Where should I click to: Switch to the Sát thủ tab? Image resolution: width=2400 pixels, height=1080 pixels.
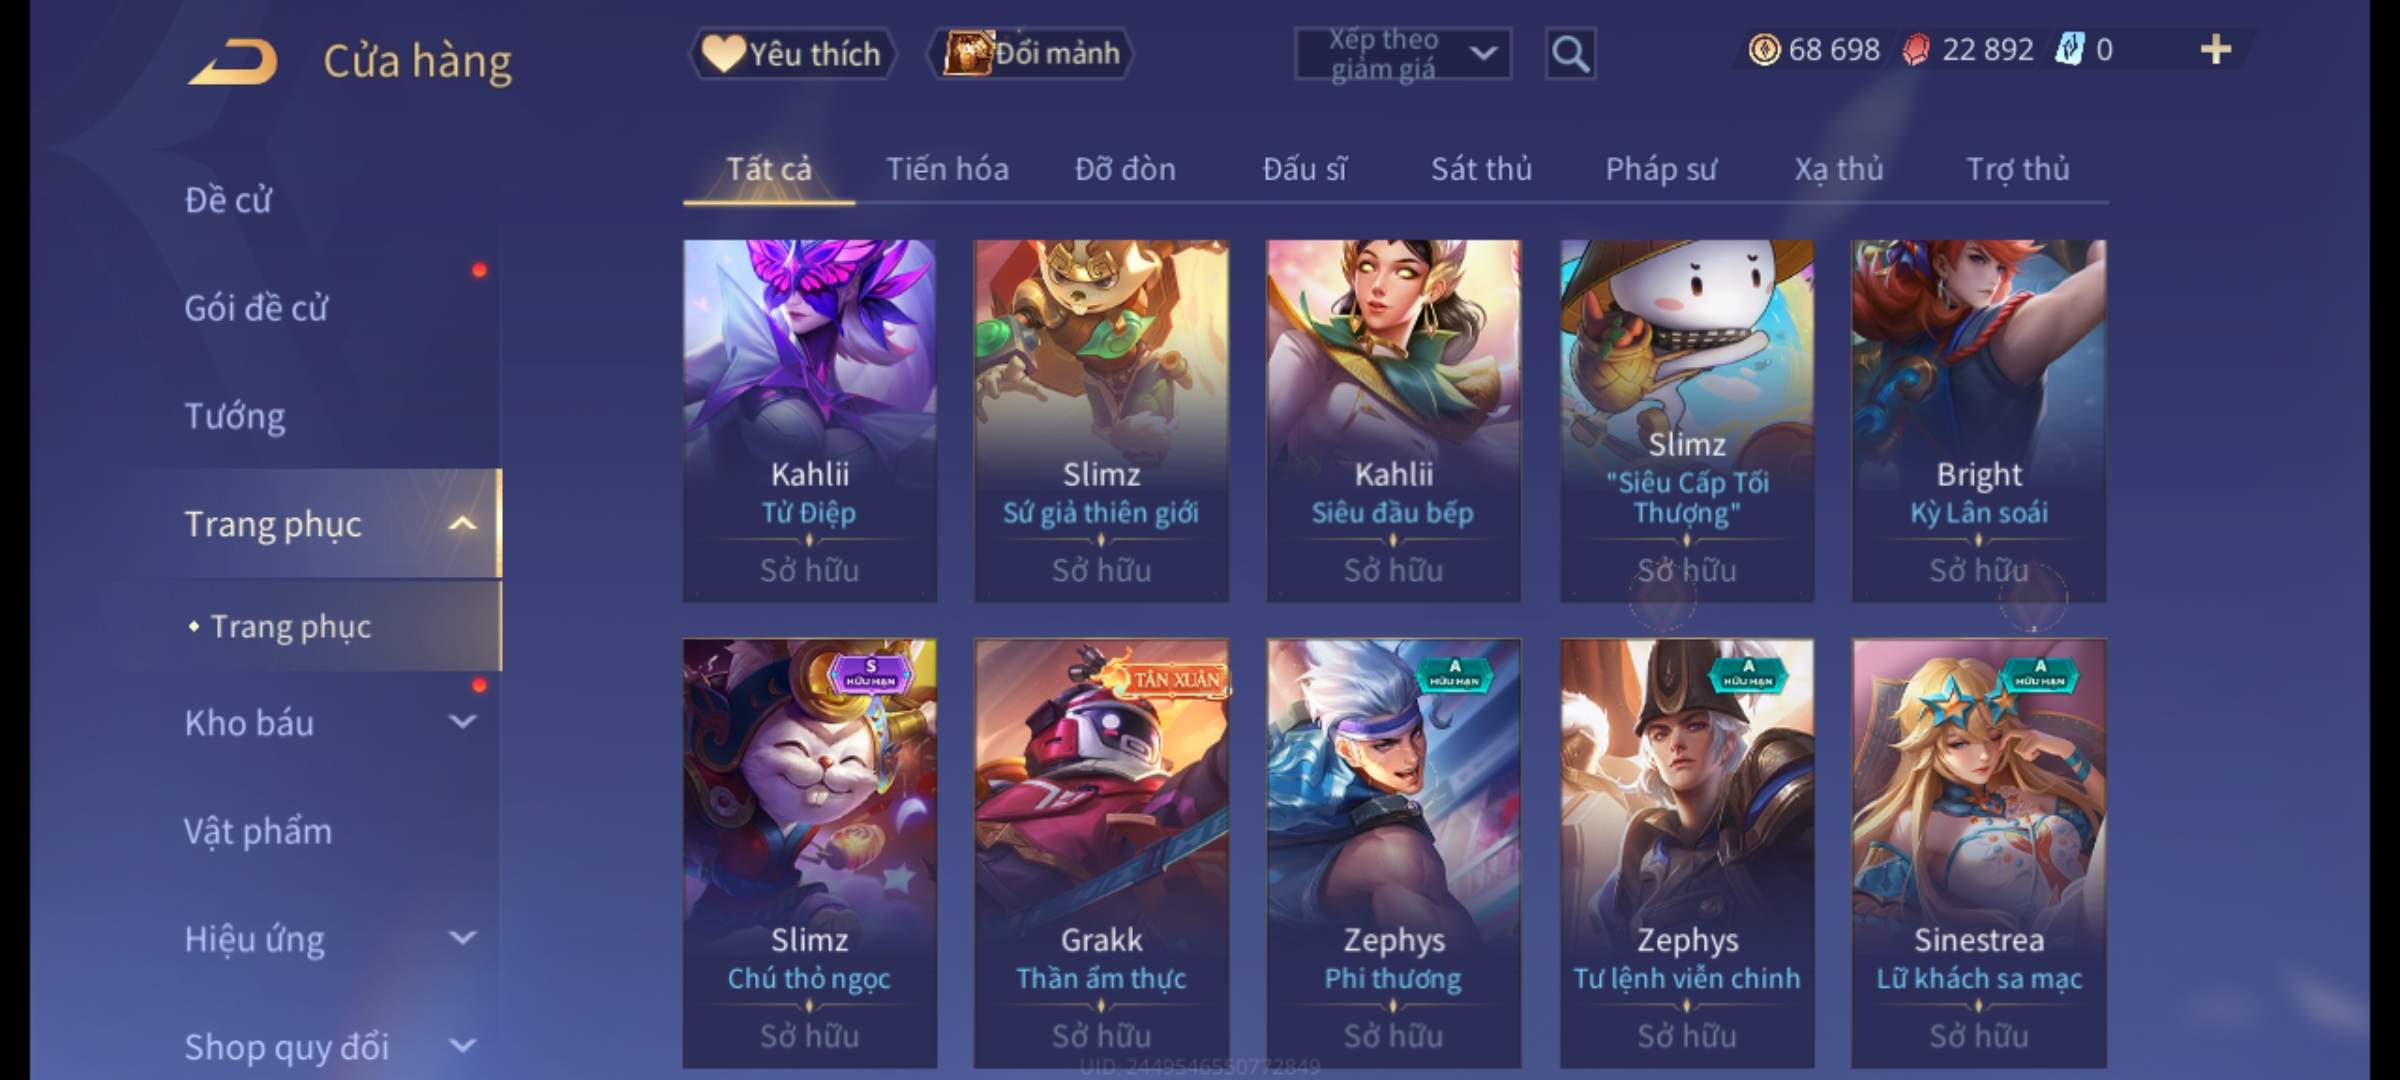1481,168
